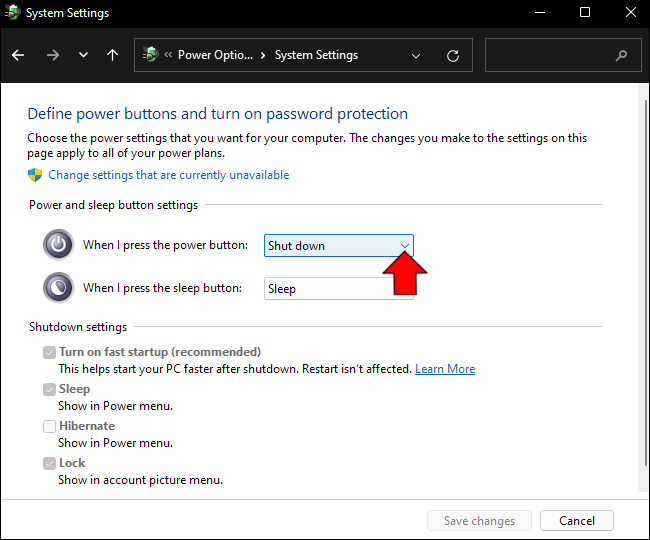Go back using the back arrow
Image resolution: width=650 pixels, height=540 pixels.
coord(17,56)
